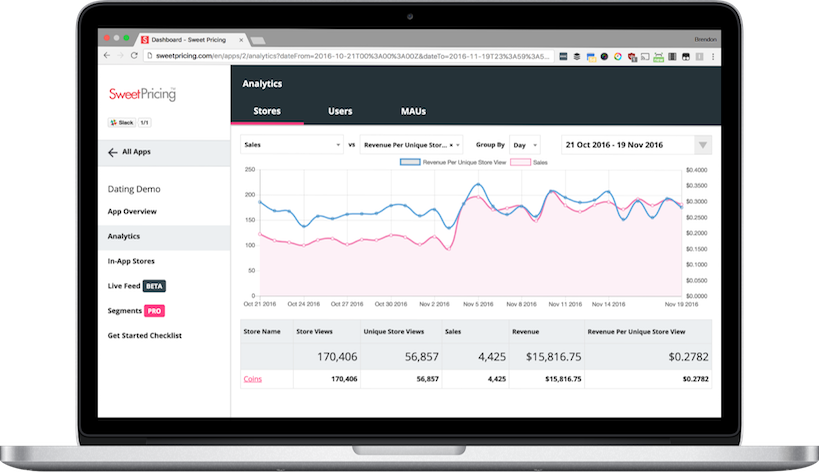Click the address bar URL
The width and height of the screenshot is (819, 472).
click(353, 56)
